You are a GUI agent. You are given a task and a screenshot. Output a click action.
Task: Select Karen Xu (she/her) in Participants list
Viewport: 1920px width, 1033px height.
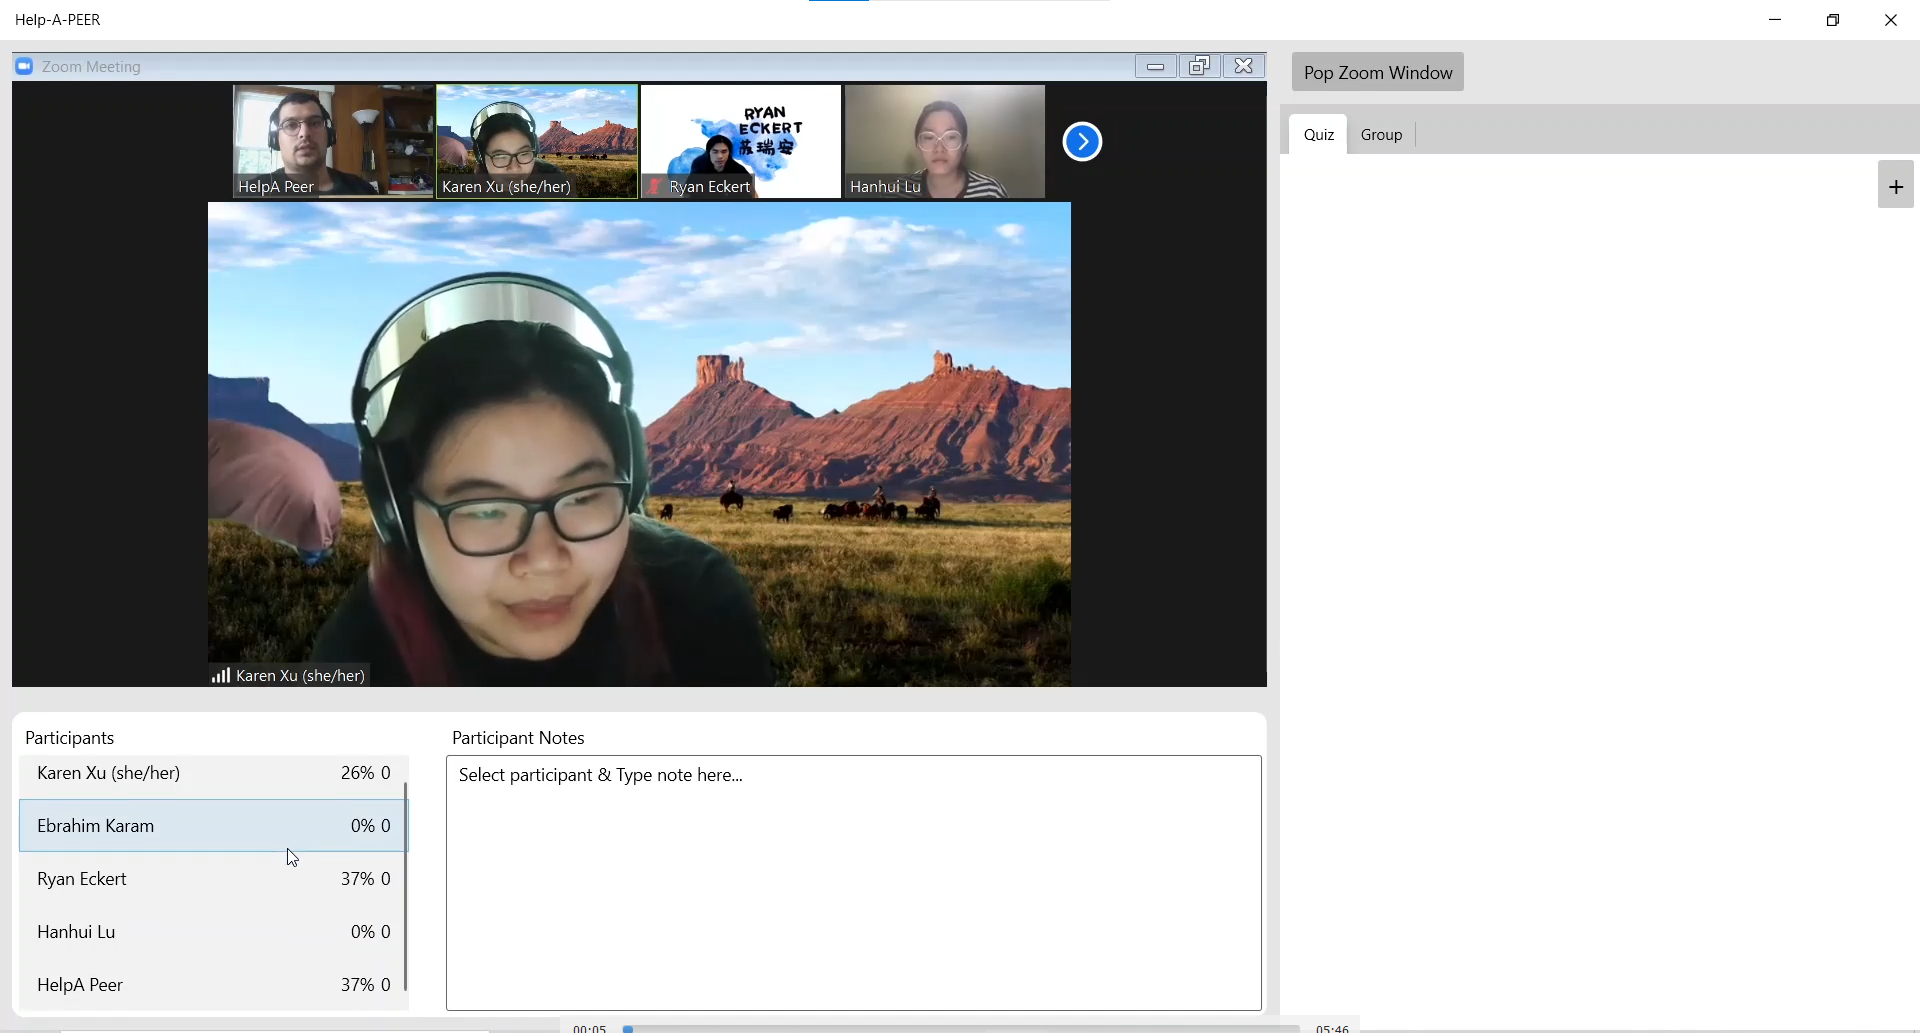(x=212, y=773)
